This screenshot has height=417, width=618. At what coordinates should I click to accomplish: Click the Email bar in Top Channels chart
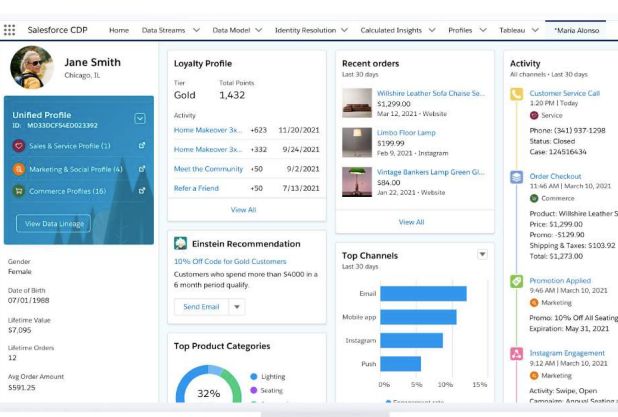pos(423,294)
